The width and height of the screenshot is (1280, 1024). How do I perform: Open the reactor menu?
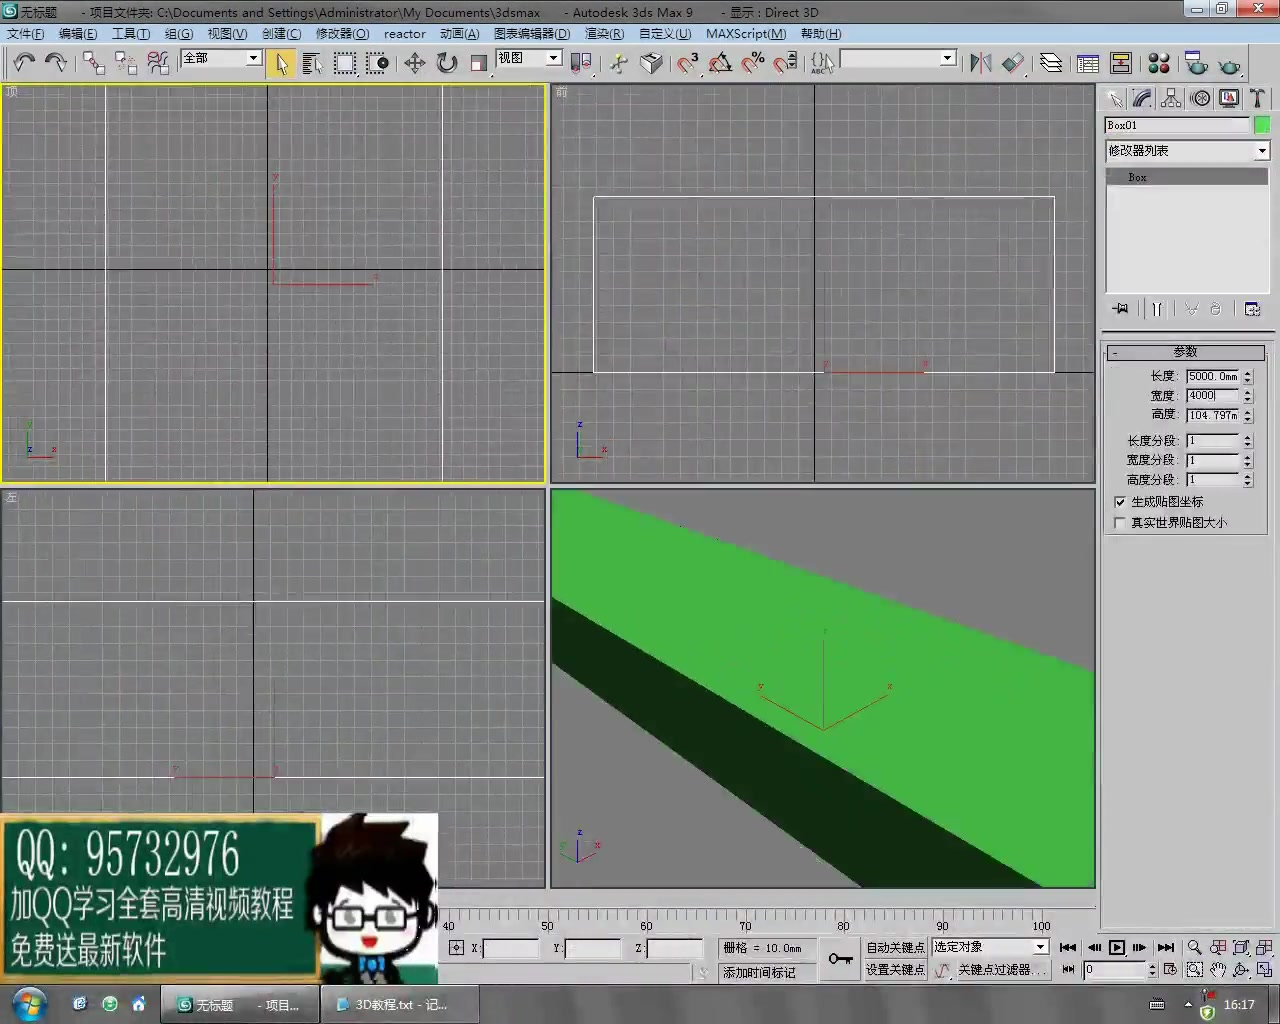404,33
